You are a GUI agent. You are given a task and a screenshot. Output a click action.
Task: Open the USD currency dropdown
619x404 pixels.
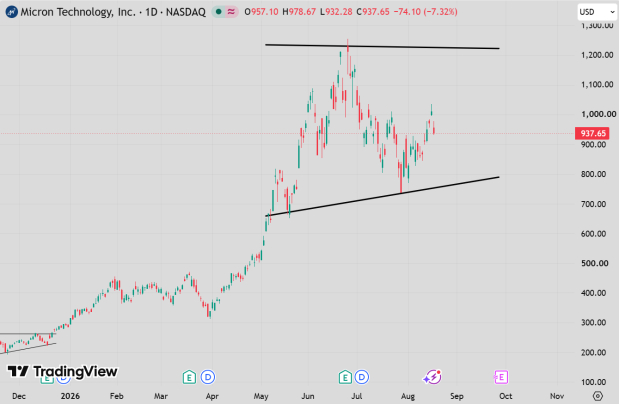[596, 12]
